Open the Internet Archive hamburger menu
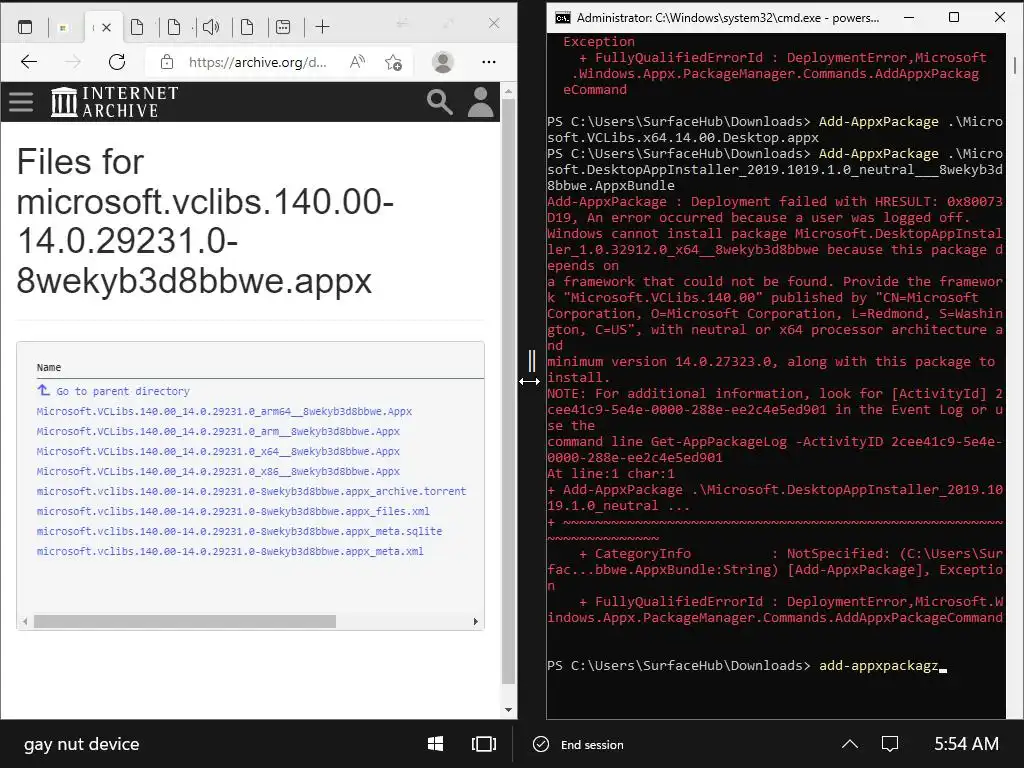Image resolution: width=1024 pixels, height=768 pixels. tap(21, 102)
